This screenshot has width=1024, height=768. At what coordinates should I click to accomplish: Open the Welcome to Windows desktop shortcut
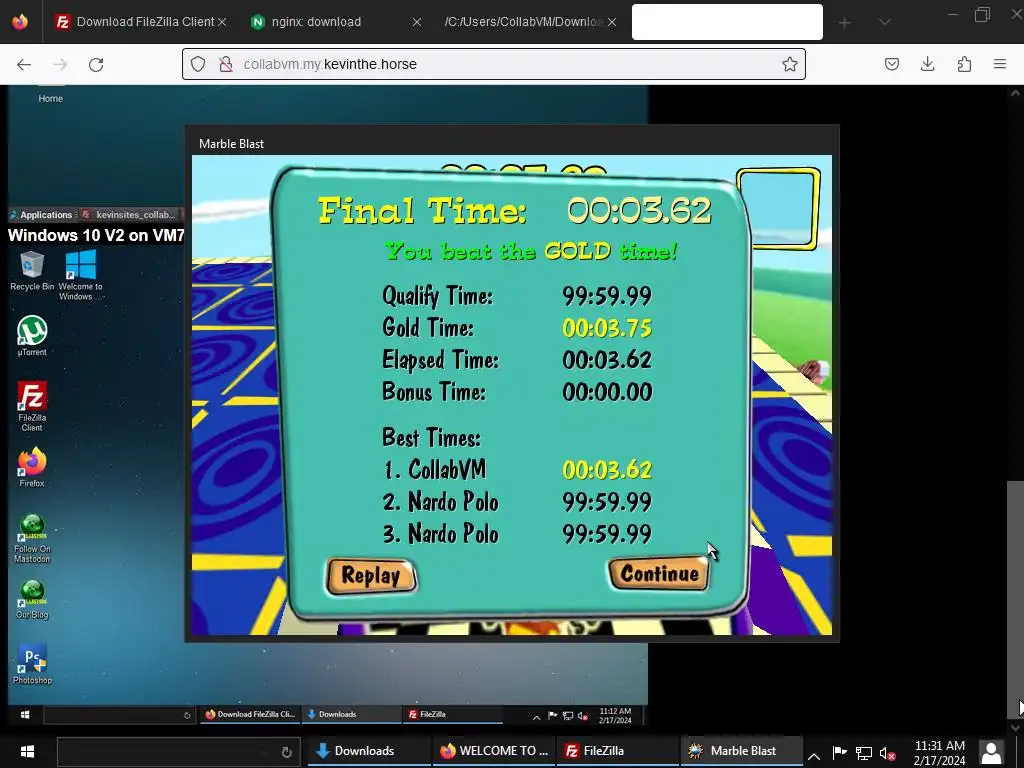point(81,274)
